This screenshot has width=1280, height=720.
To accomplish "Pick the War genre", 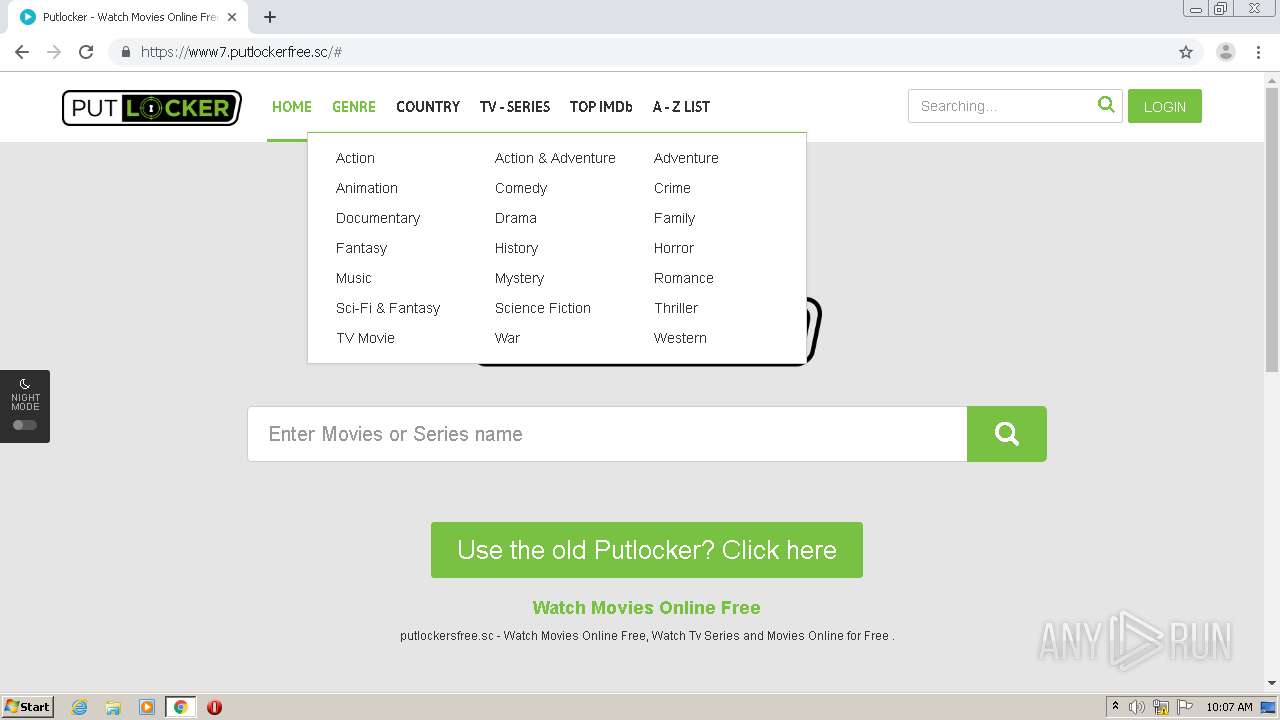I will [507, 338].
